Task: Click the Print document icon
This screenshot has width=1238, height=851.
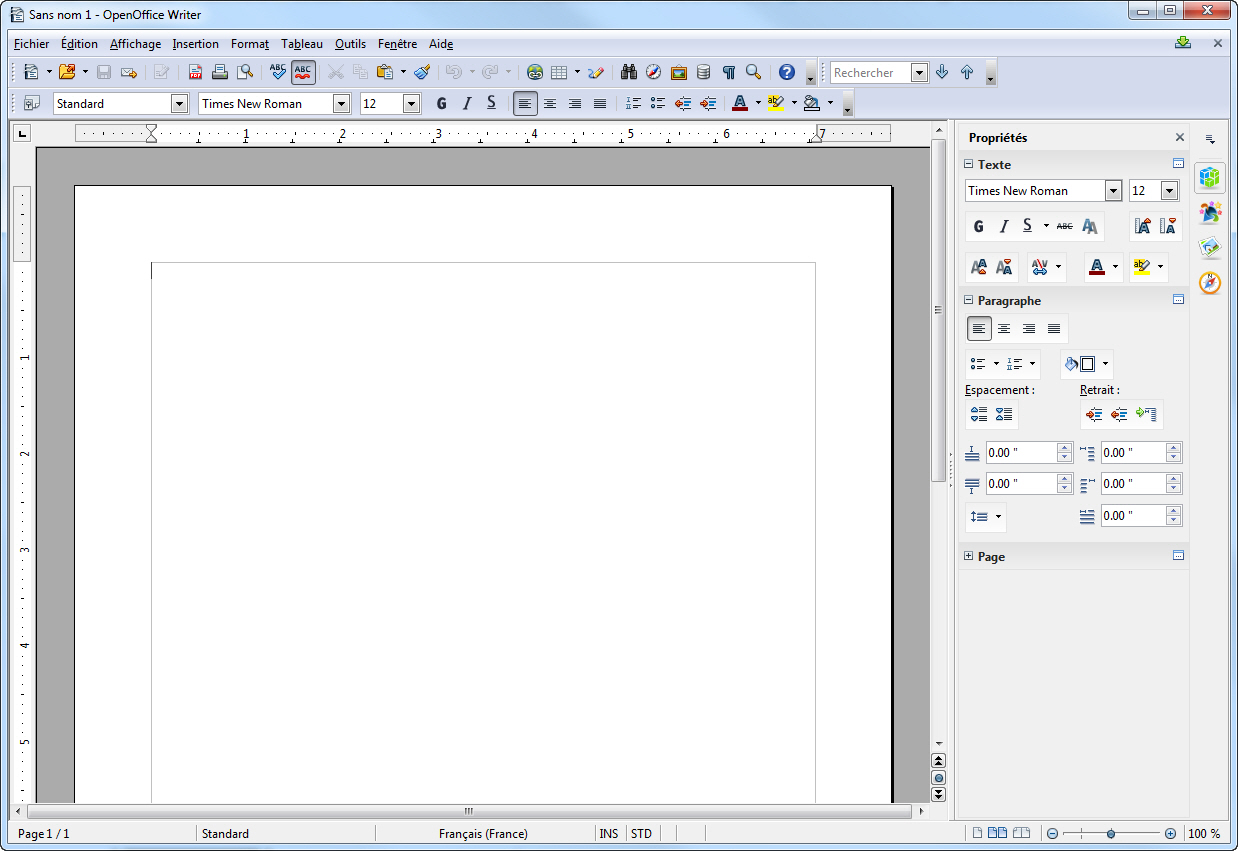Action: 220,72
